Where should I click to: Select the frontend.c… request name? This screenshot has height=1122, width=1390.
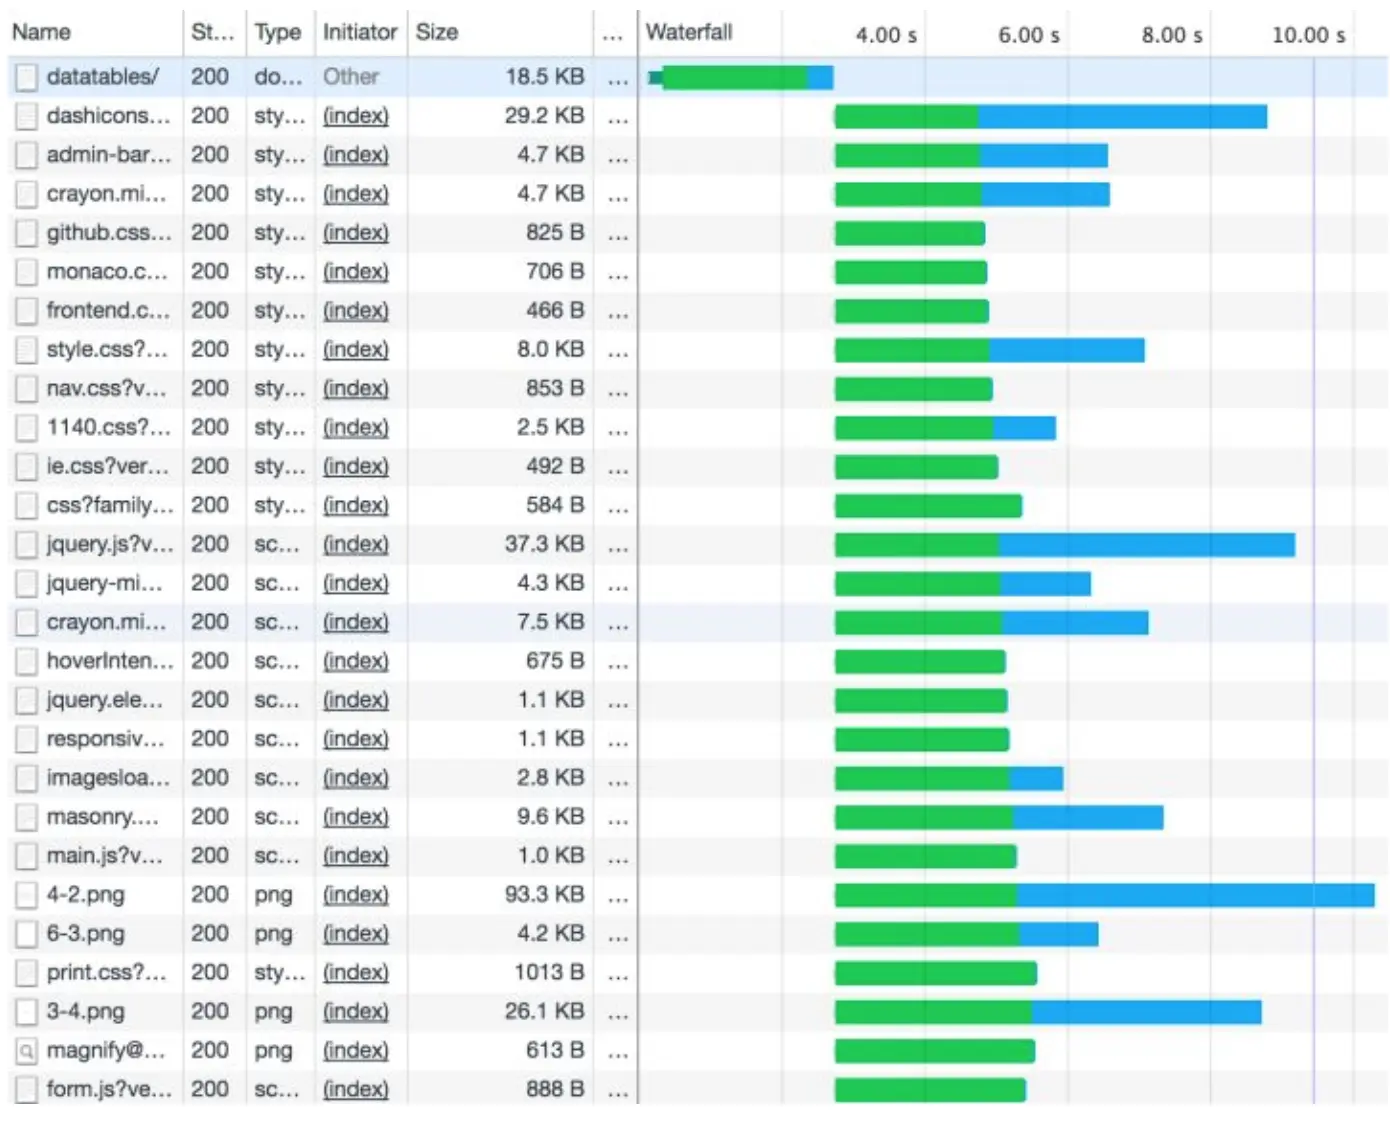pyautogui.click(x=108, y=311)
